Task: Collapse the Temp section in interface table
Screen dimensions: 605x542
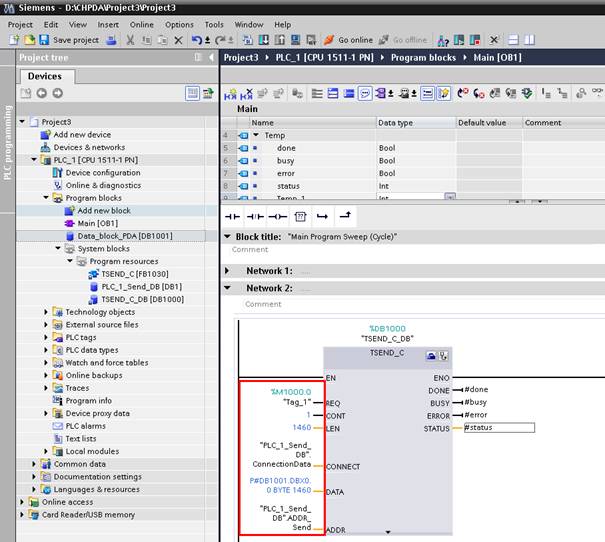Action: [255, 135]
